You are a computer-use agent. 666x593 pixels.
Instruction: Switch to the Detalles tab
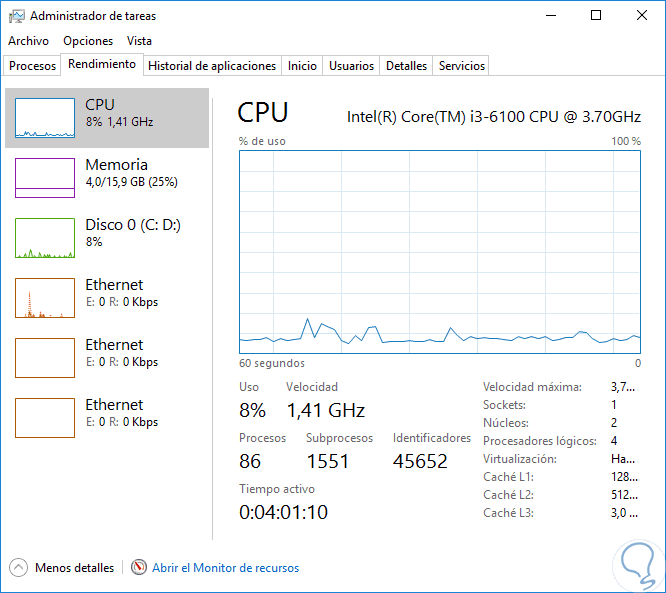coord(407,66)
